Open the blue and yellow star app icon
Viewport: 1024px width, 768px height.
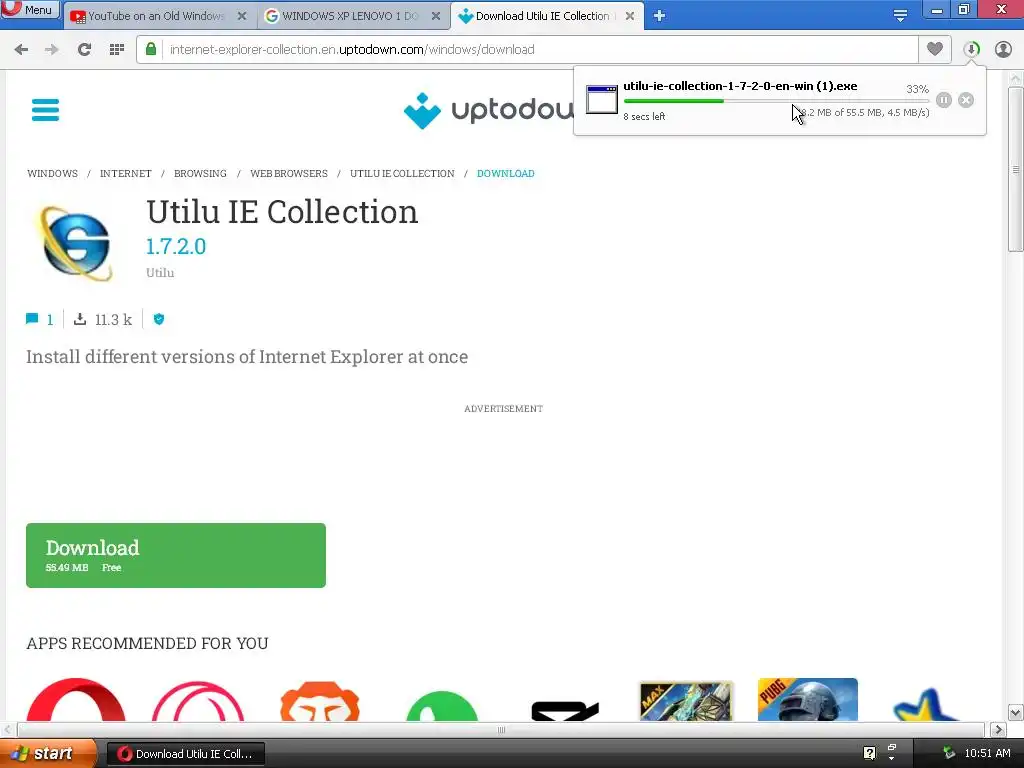926,704
